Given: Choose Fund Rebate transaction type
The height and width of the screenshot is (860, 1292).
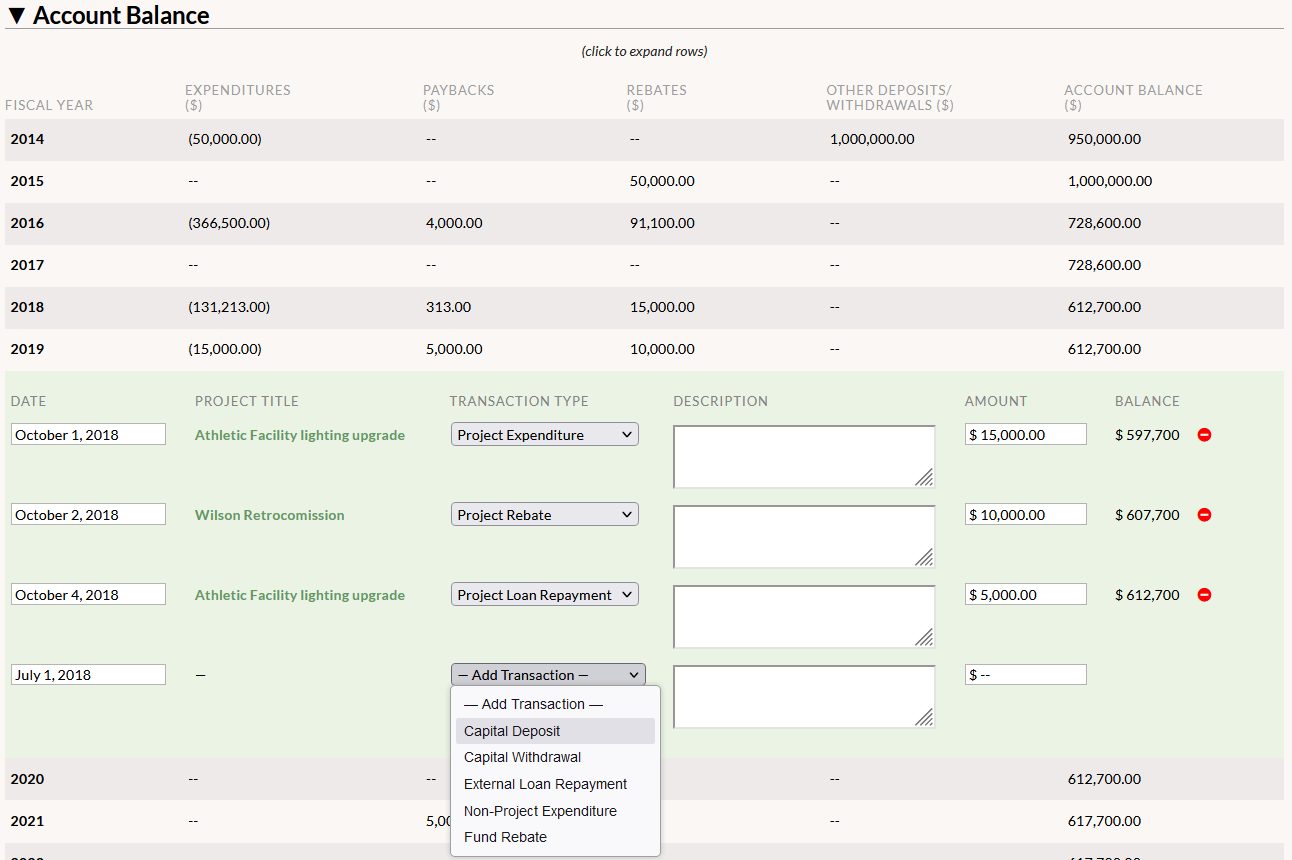Looking at the screenshot, I should 555,837.
